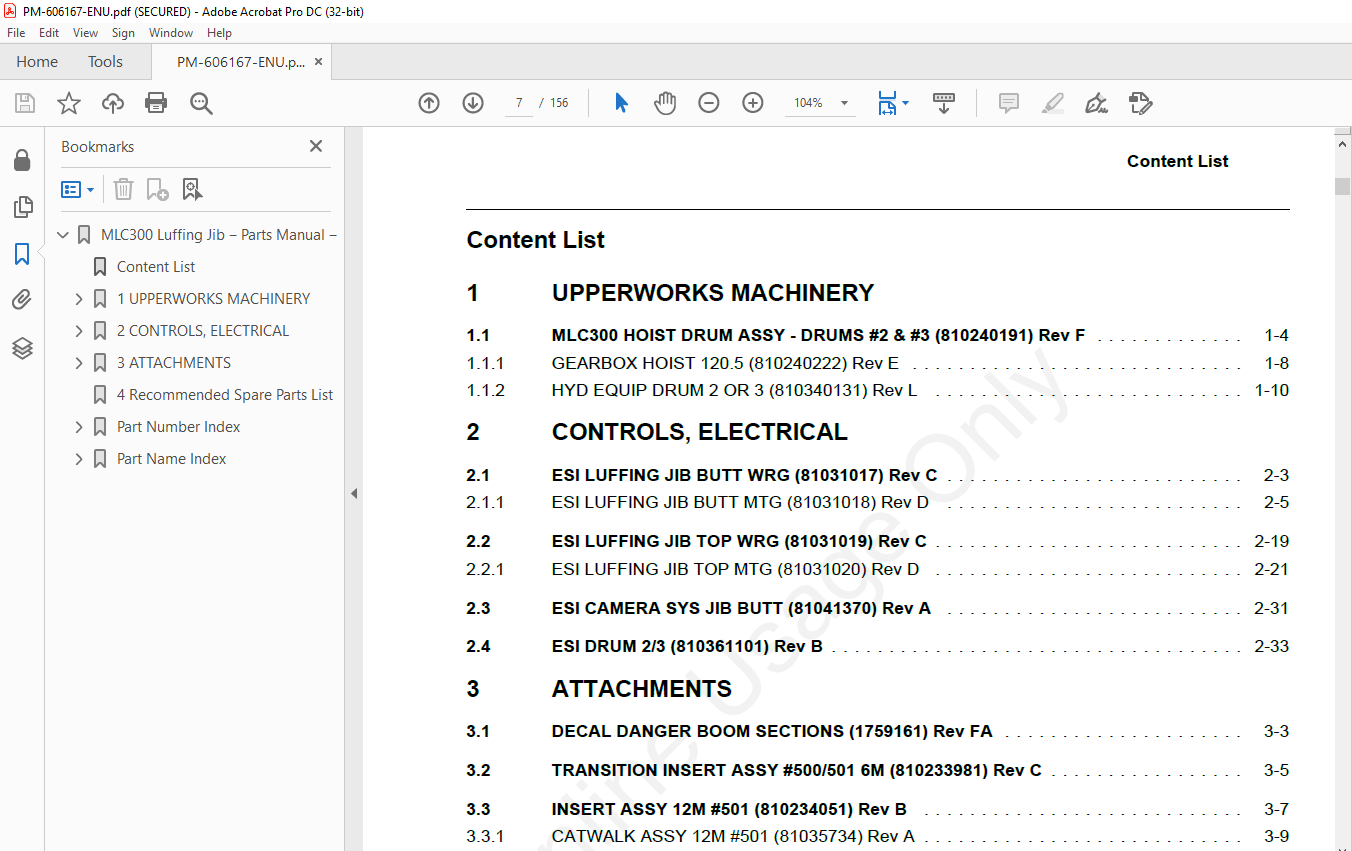Add a new bookmark icon
Image resolution: width=1352 pixels, height=851 pixels.
click(x=158, y=189)
